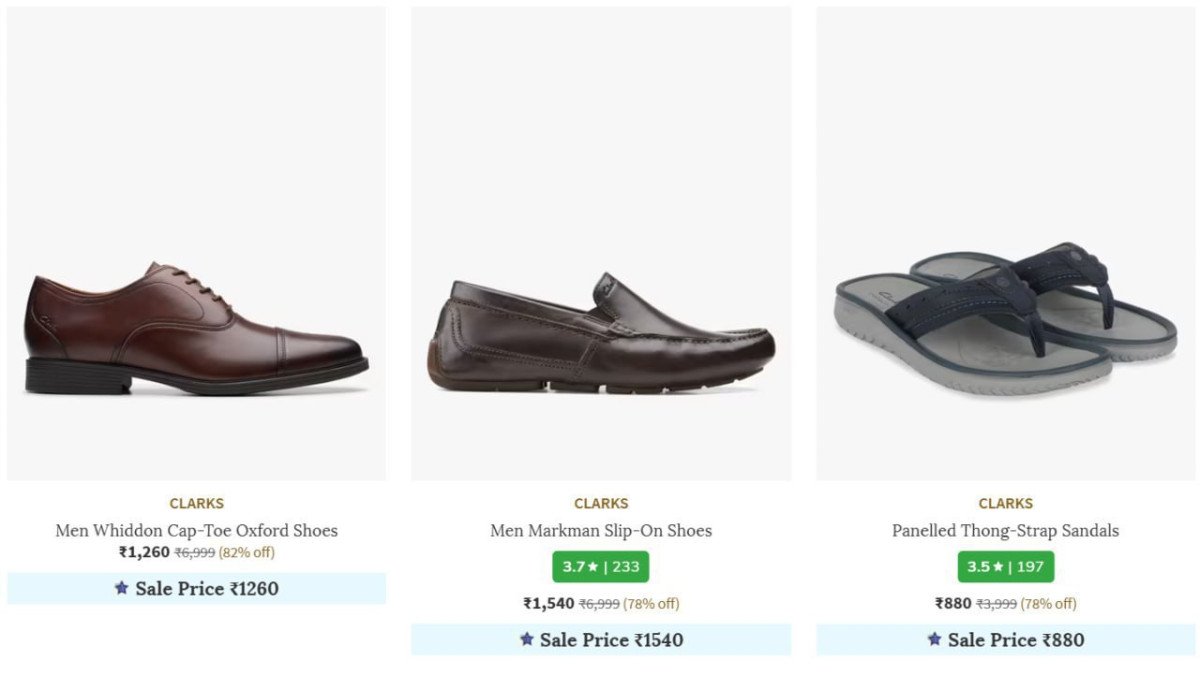Open Men Markman Slip-On Shoes title
The height and width of the screenshot is (676, 1200).
tap(601, 530)
